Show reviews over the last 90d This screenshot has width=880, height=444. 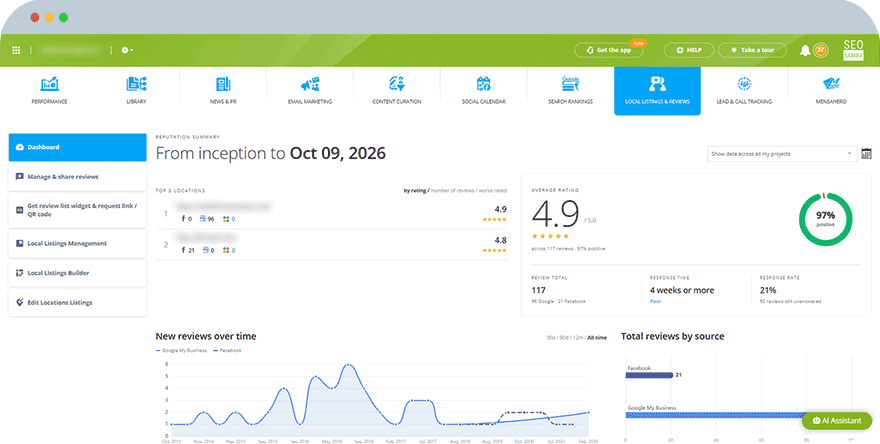pyautogui.click(x=564, y=338)
